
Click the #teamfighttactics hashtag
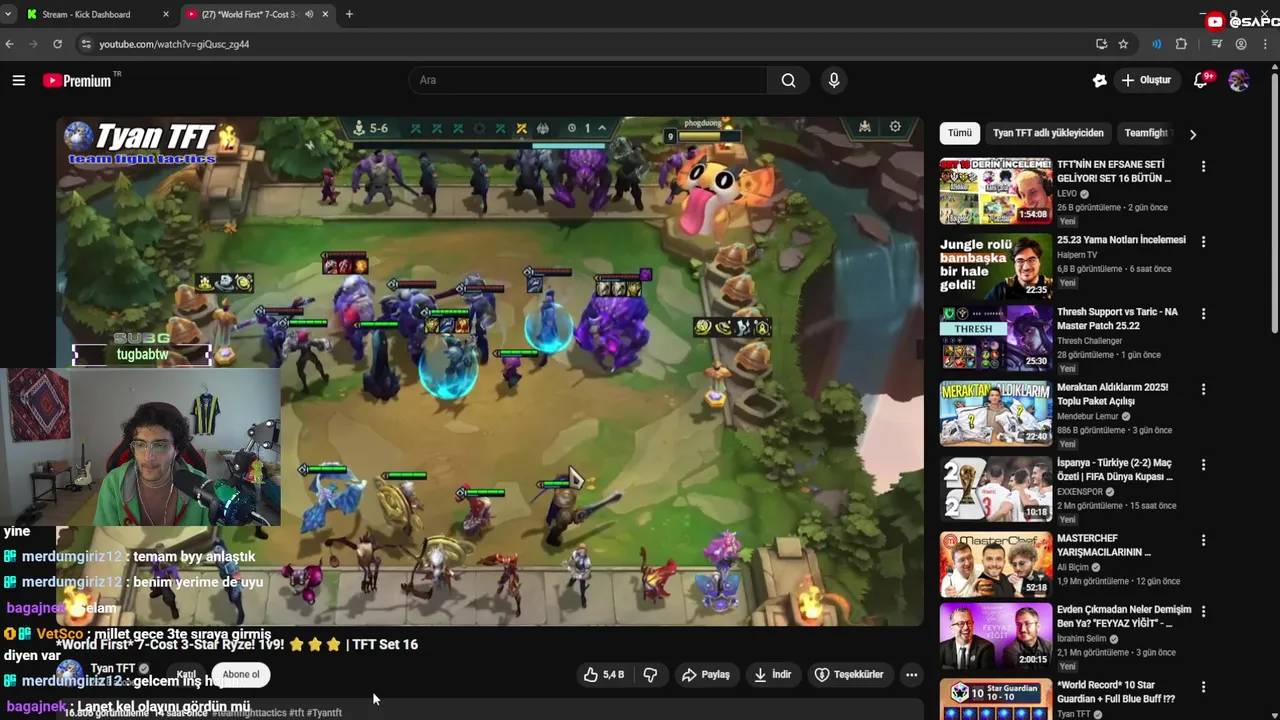(x=250, y=713)
